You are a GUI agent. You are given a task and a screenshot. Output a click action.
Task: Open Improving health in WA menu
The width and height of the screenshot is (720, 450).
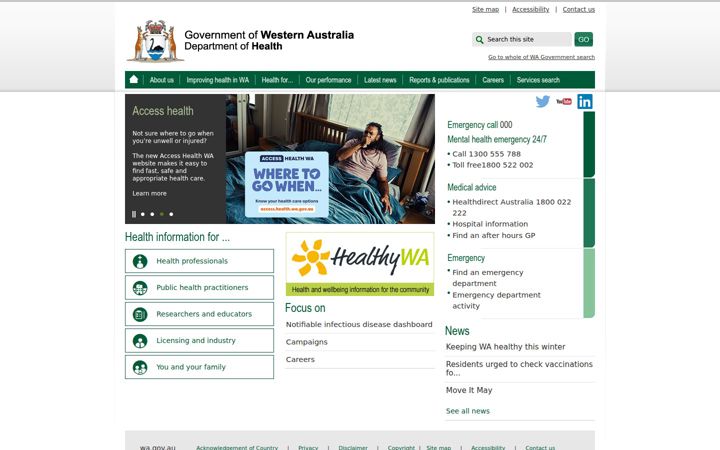[x=218, y=80]
